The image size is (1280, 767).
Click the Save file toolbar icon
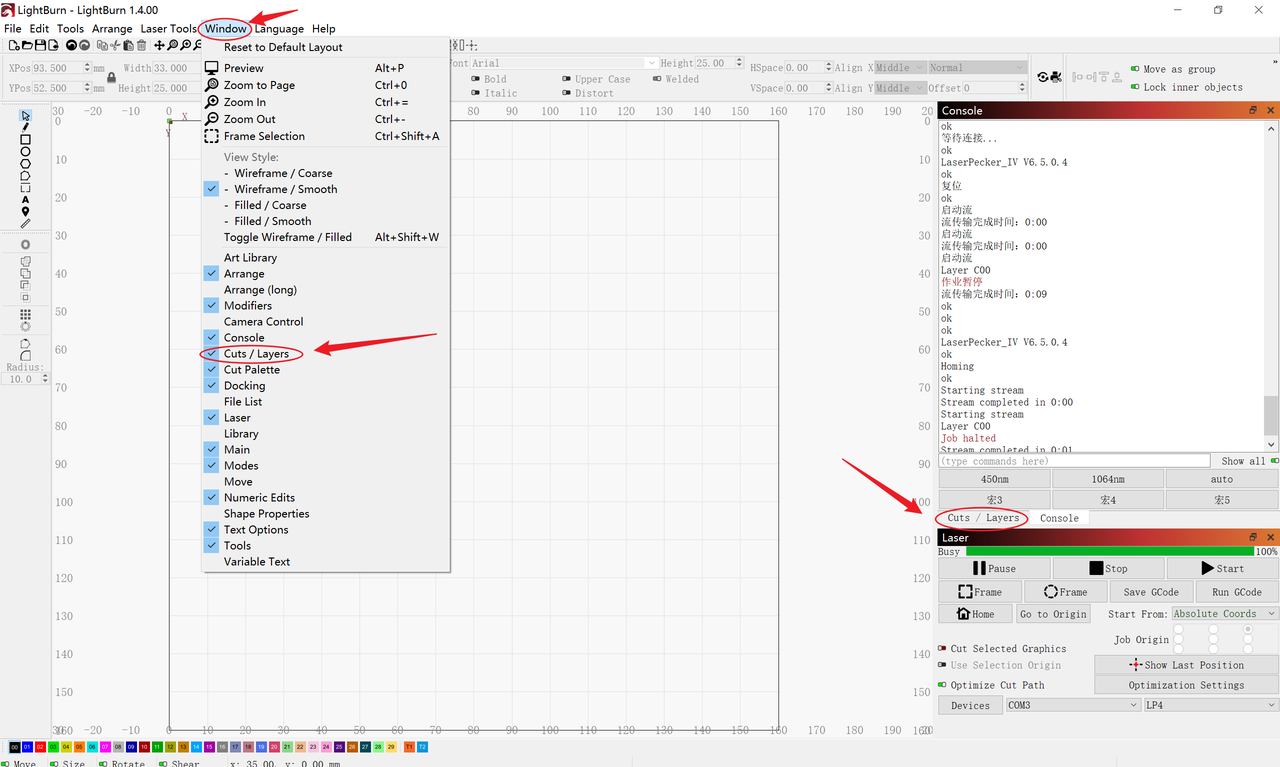(x=40, y=46)
